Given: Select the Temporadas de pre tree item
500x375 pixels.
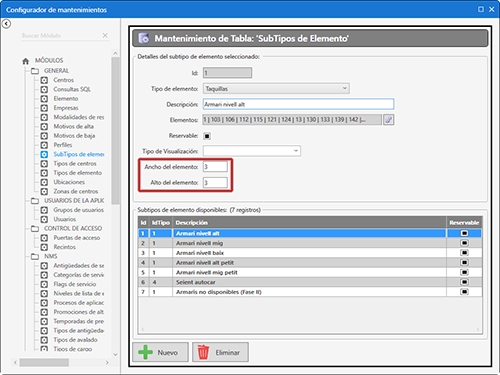Looking at the screenshot, I should (79, 321).
